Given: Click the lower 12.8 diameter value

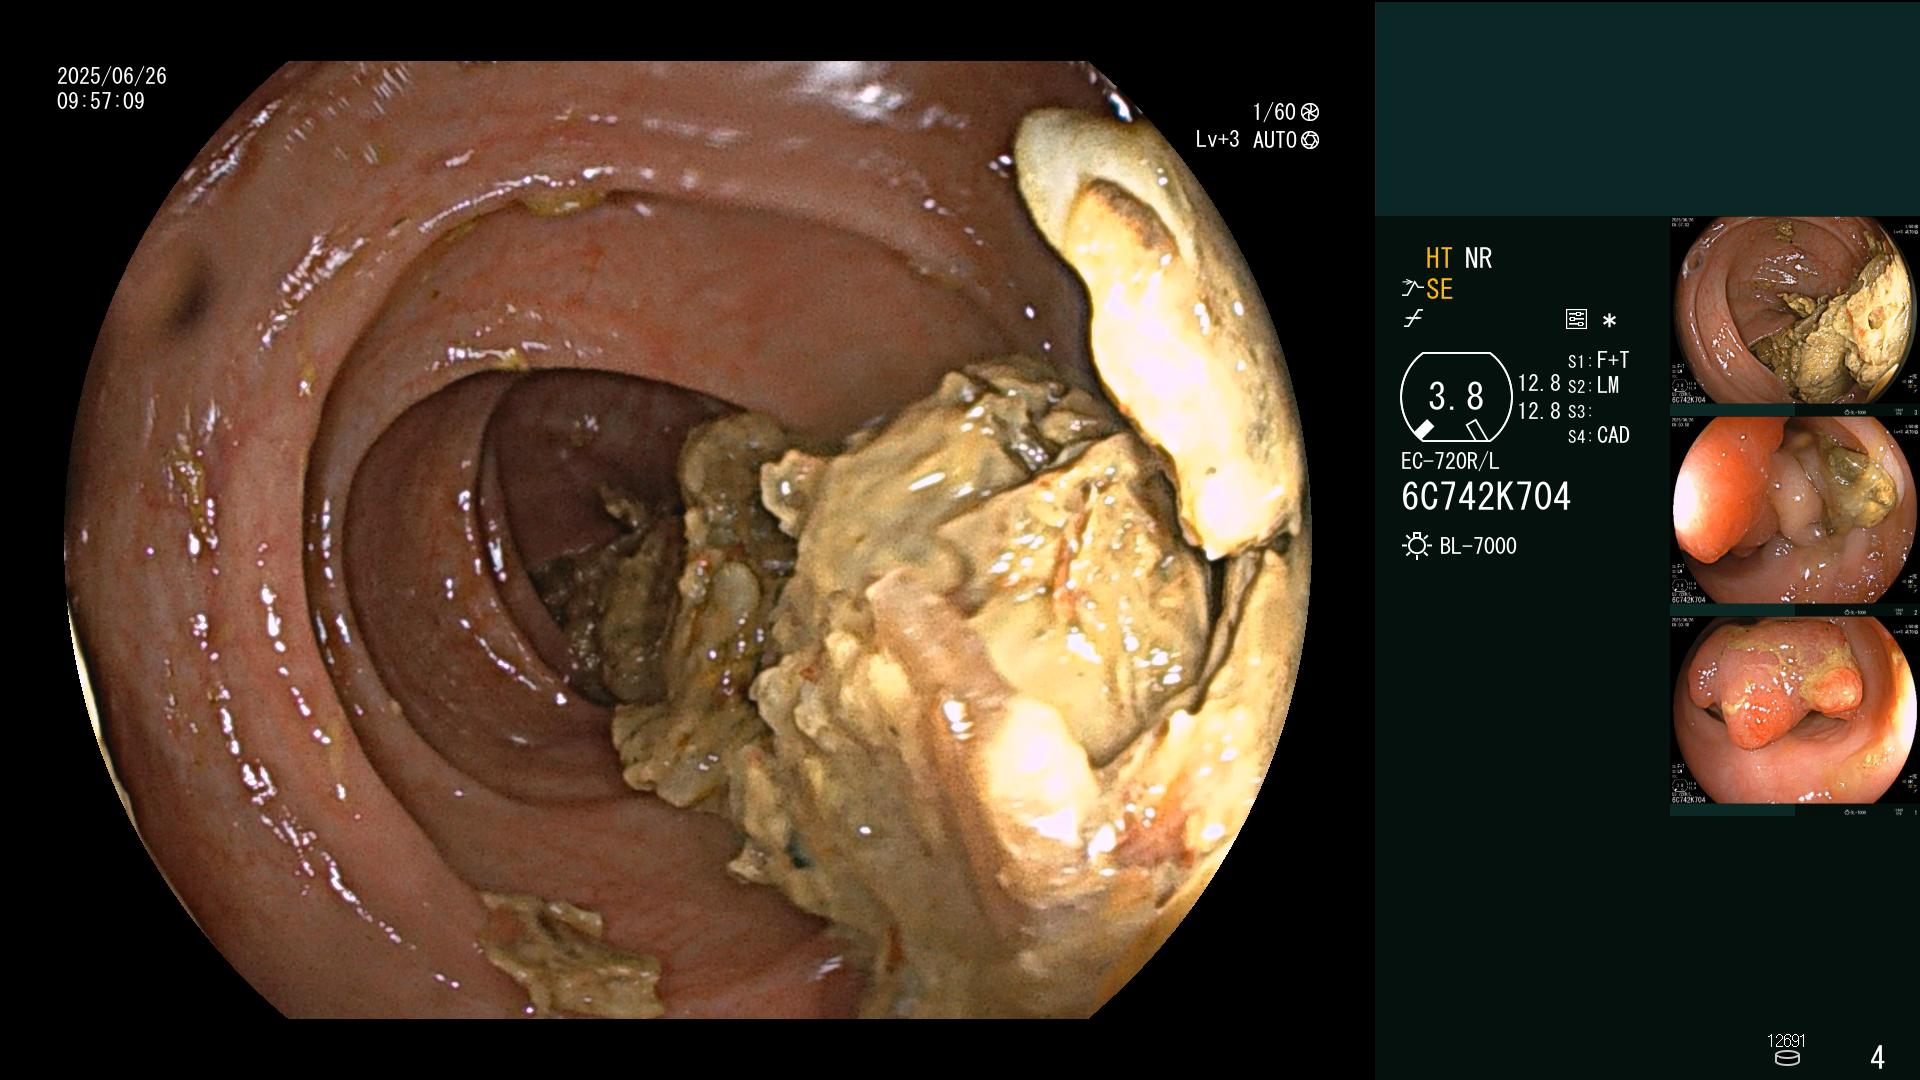Looking at the screenshot, I should (x=1539, y=410).
